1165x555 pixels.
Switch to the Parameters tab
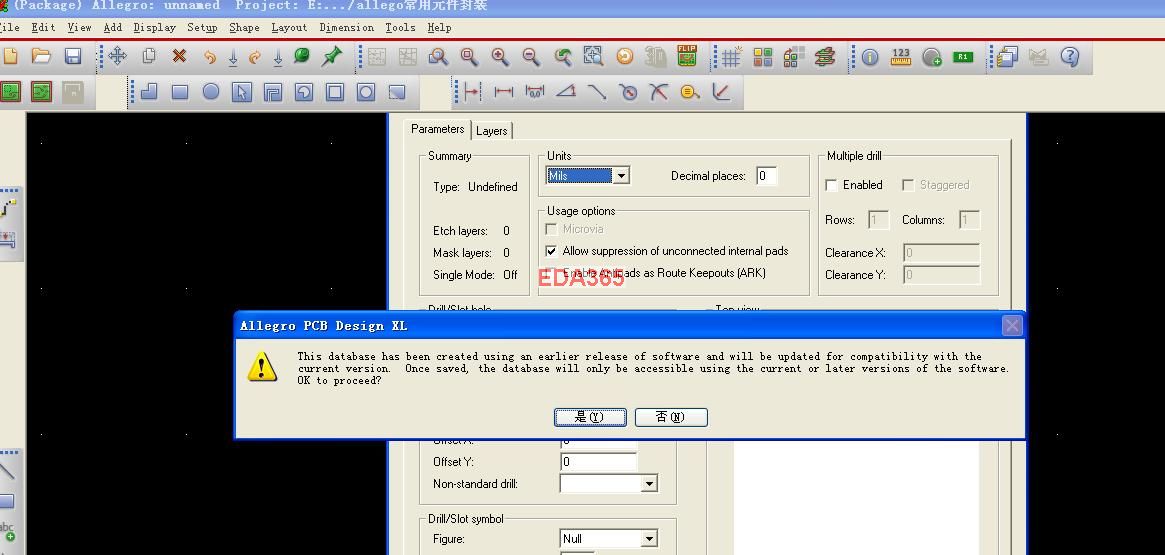click(x=438, y=129)
